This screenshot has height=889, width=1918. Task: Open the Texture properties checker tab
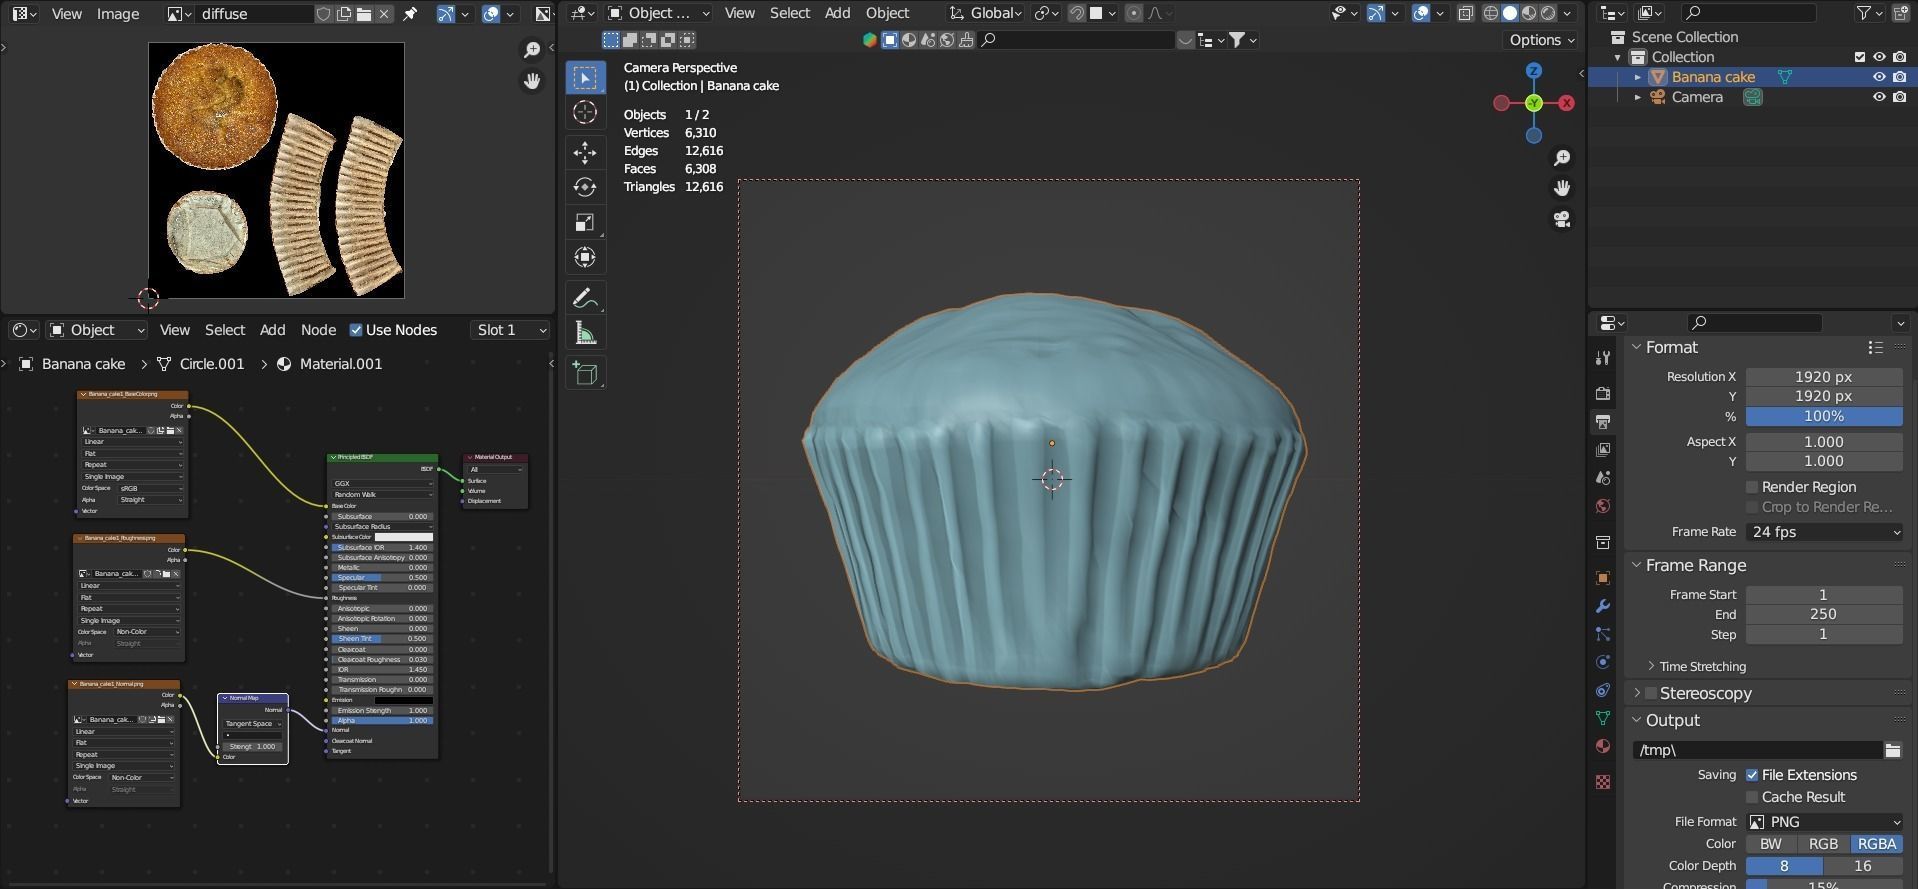(x=1603, y=782)
